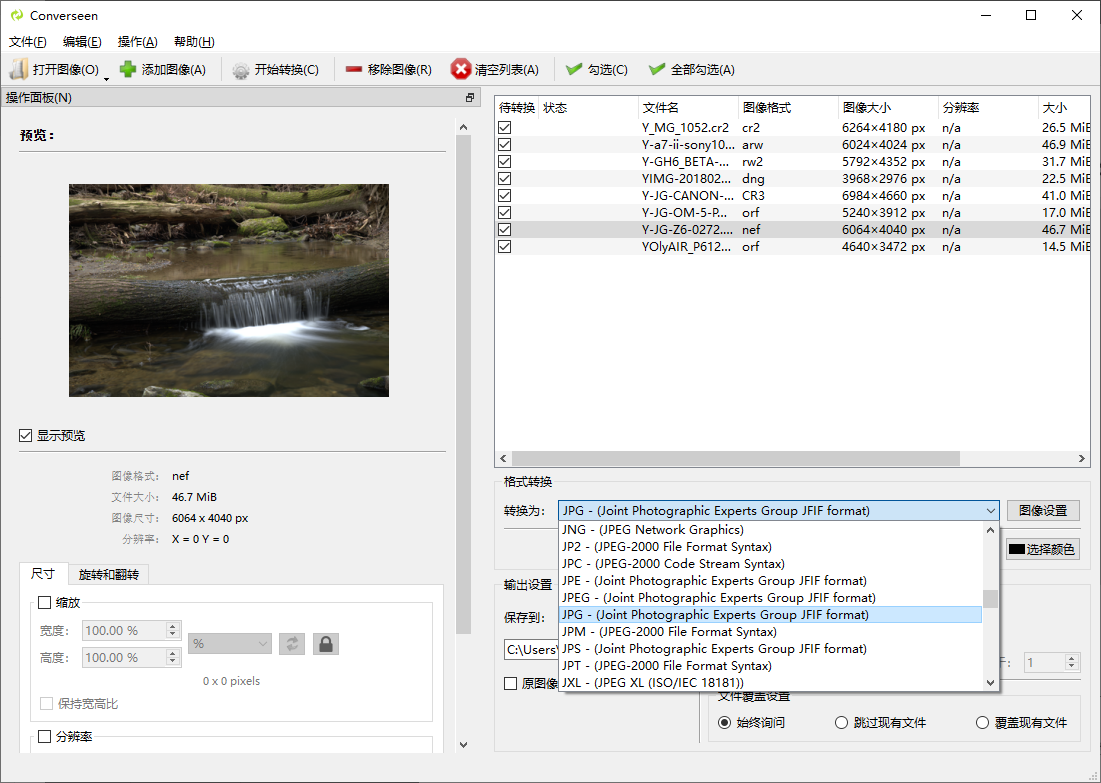Click the Add Images (添加图像) green plus icon

[128, 69]
